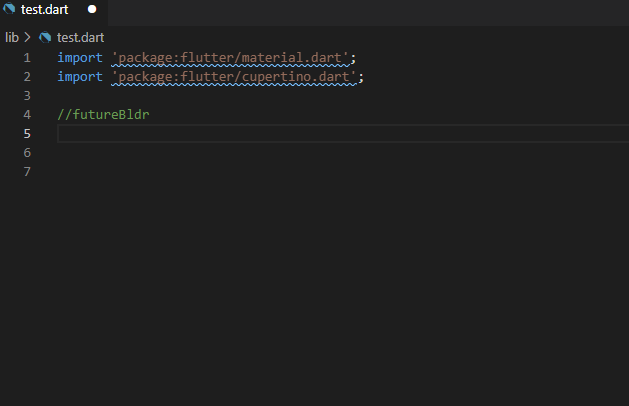Click the import keyword on line 1
The height and width of the screenshot is (406, 629).
pyautogui.click(x=80, y=58)
